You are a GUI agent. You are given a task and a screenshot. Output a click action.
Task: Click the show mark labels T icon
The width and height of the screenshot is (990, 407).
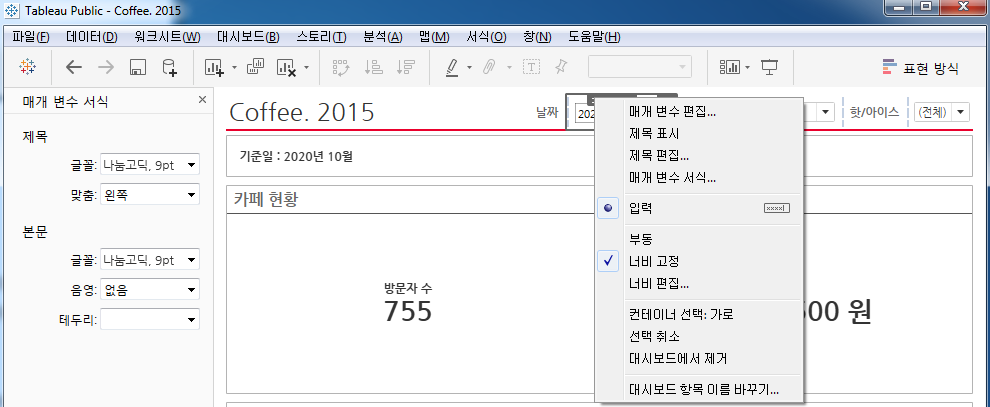(532, 68)
